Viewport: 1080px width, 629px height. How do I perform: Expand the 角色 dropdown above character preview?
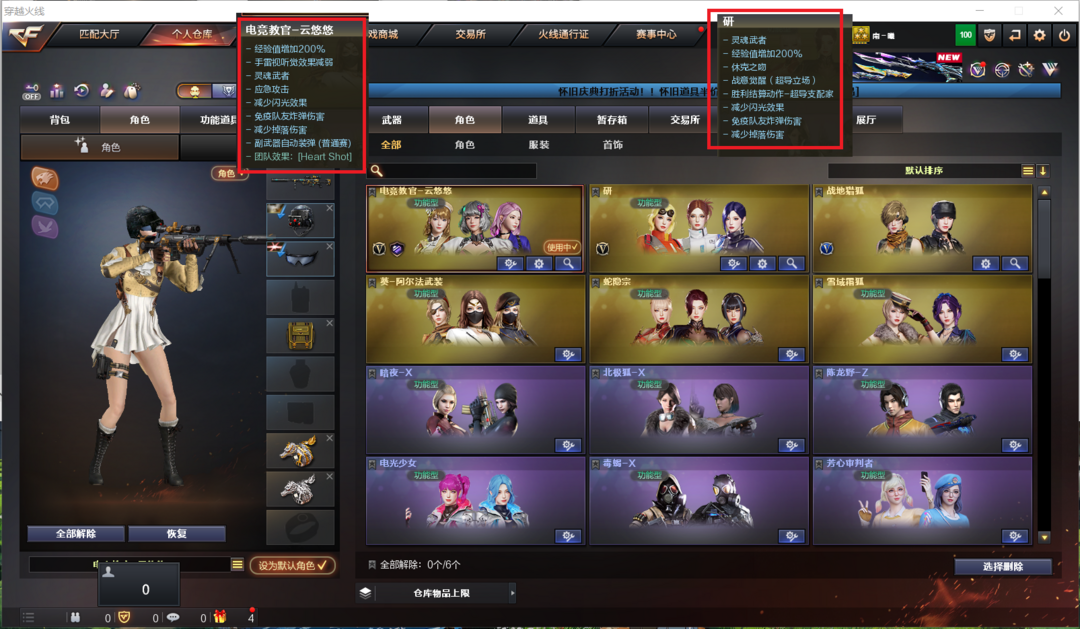[x=229, y=173]
